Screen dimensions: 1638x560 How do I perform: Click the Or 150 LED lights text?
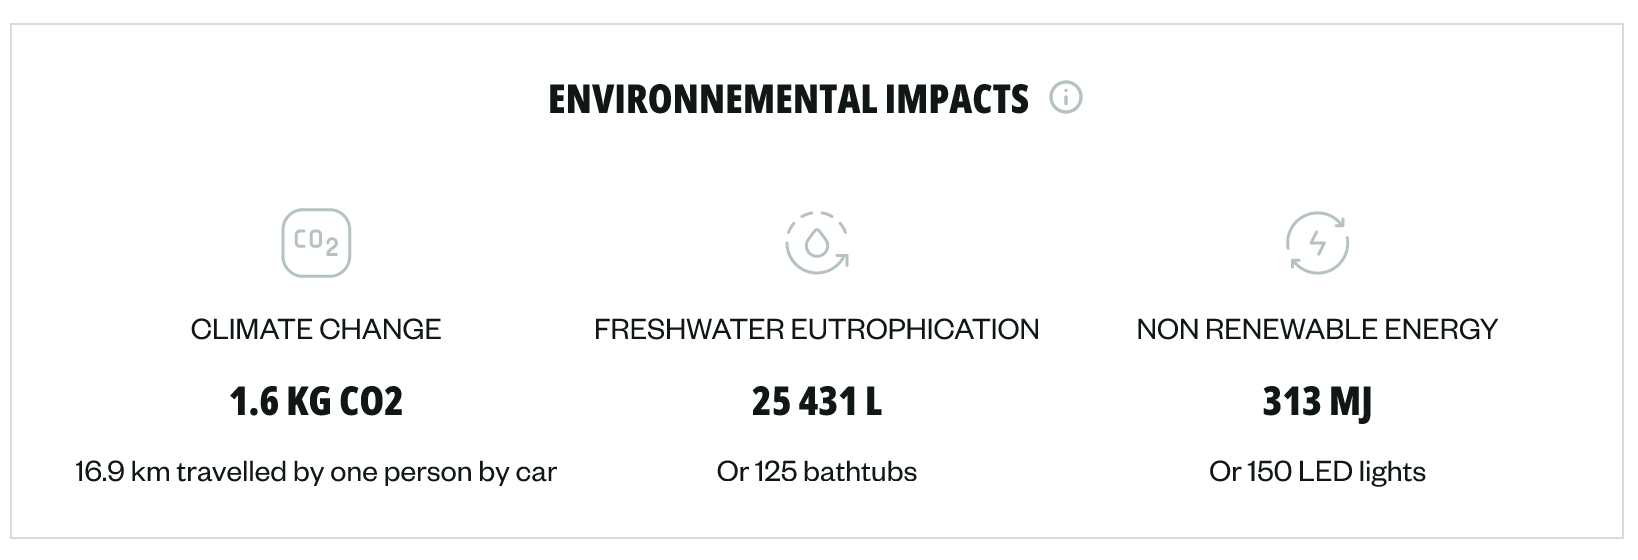1317,471
